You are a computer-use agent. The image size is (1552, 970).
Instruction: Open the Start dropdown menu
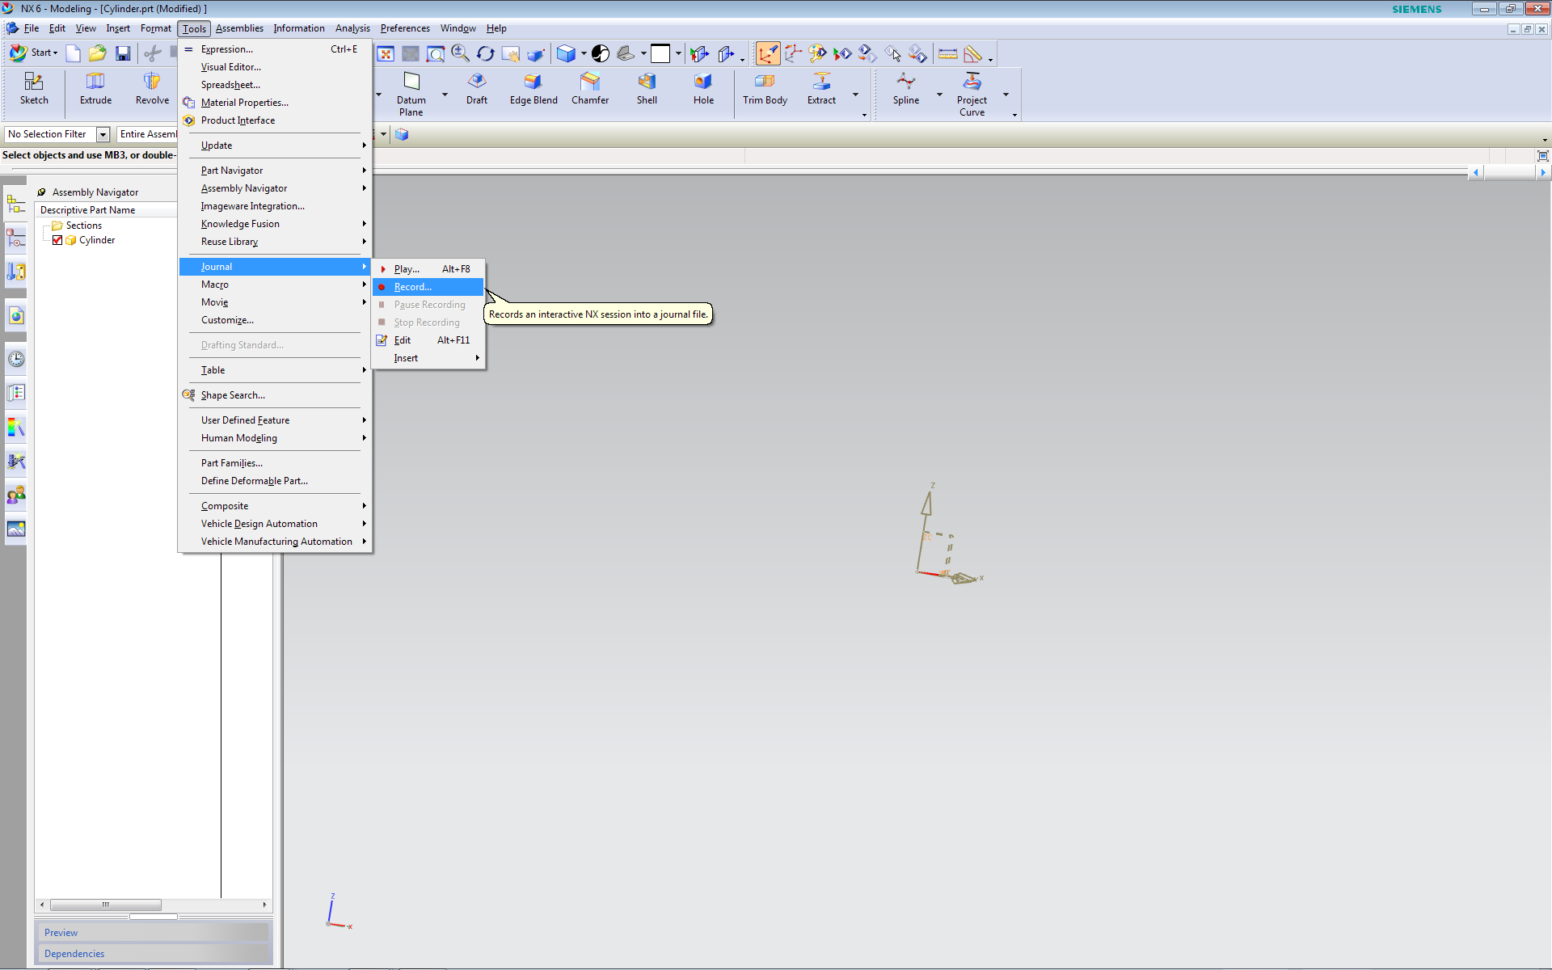click(34, 53)
